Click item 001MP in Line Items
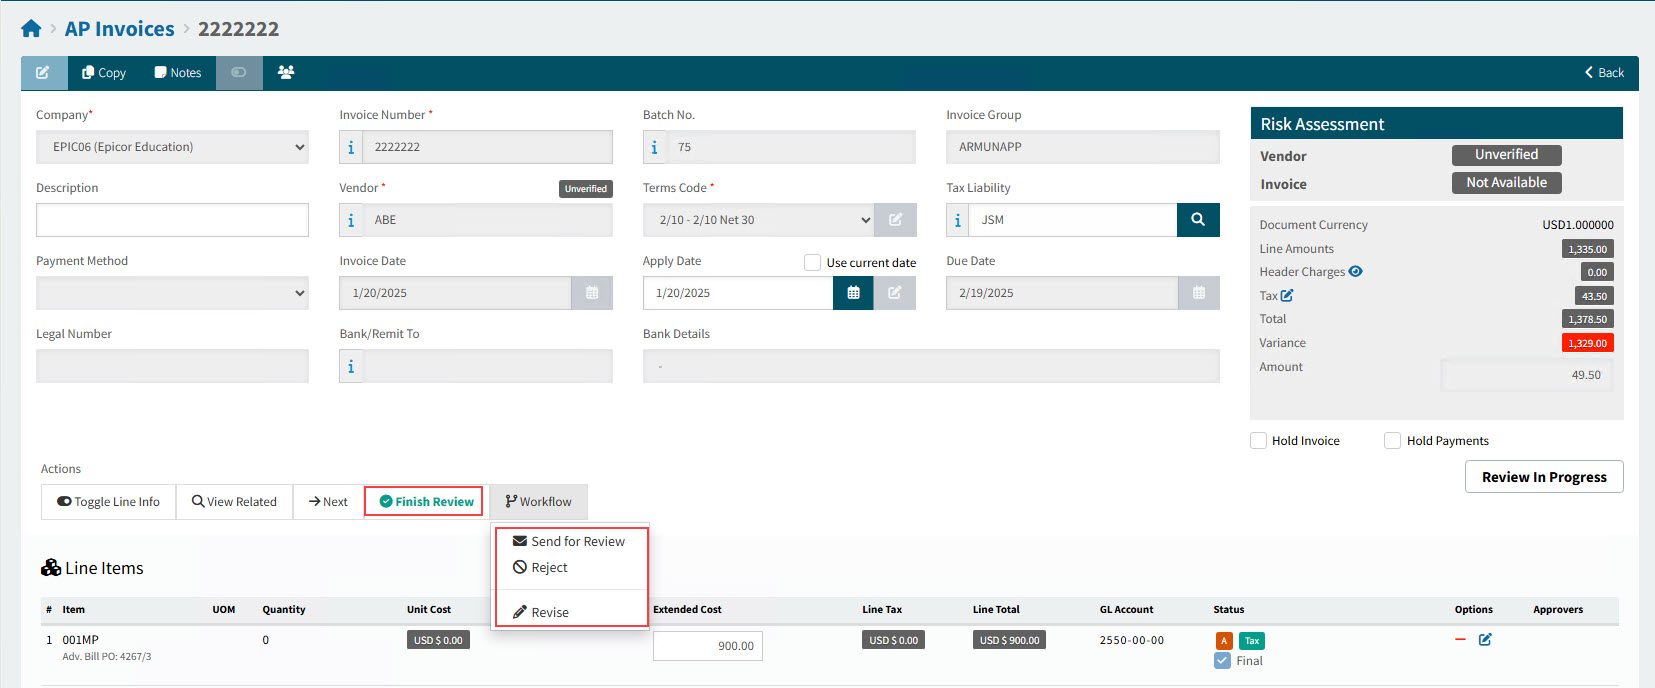Screen dimensions: 1655x688 coord(81,640)
